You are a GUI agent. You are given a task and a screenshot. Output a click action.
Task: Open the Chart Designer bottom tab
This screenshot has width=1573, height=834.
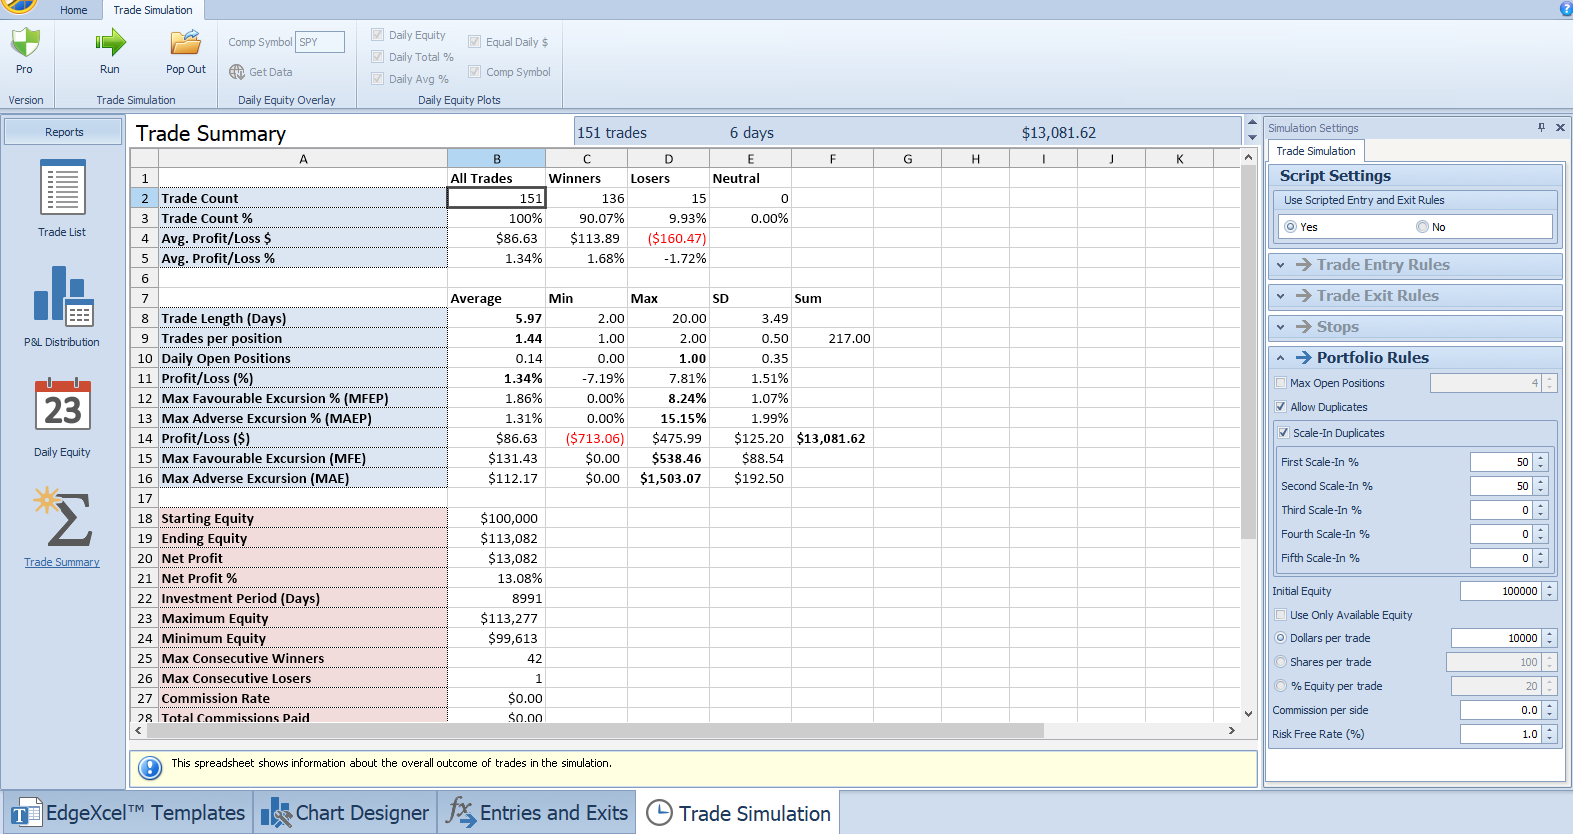click(x=346, y=813)
